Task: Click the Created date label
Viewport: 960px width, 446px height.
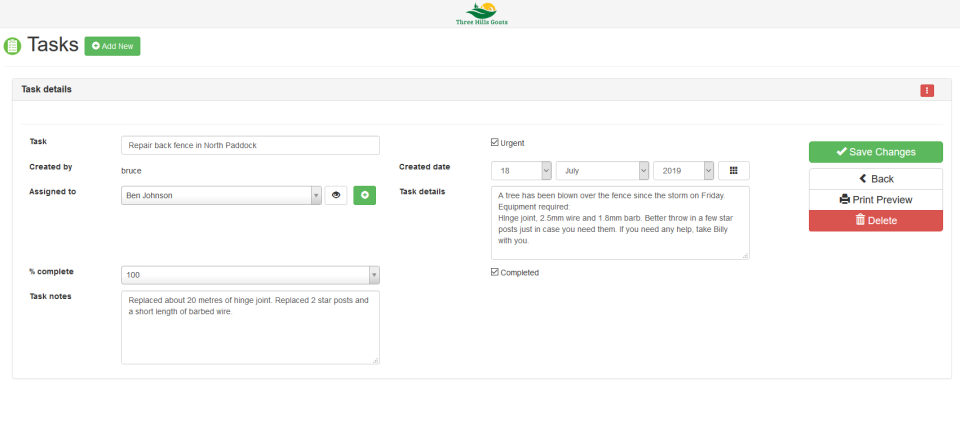Action: (x=424, y=167)
